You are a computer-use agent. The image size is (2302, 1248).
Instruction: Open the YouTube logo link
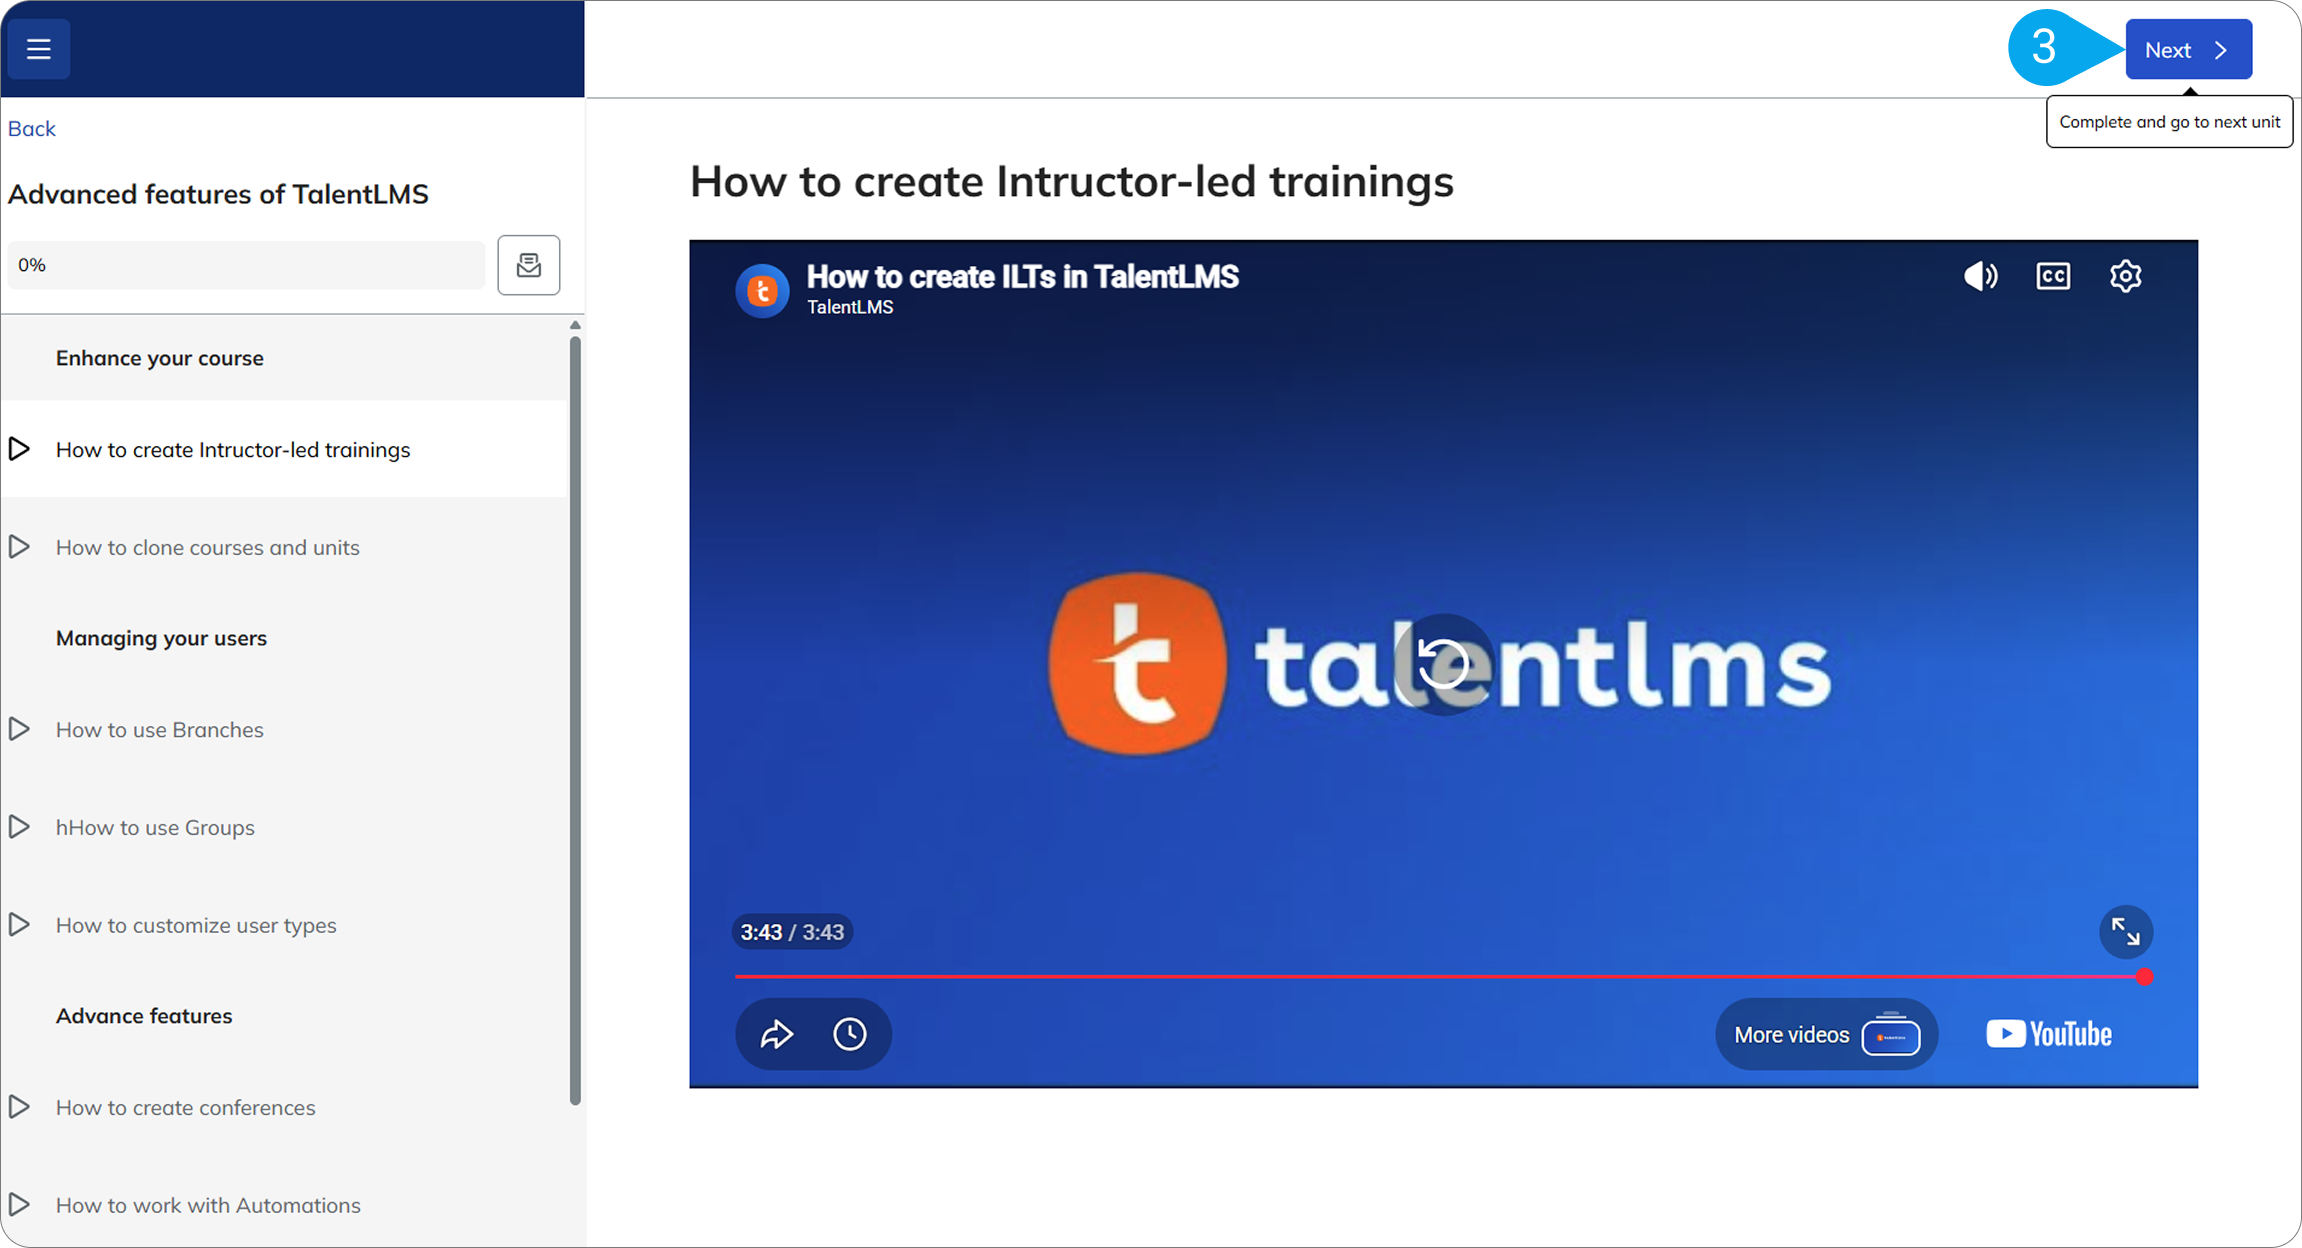[x=2049, y=1034]
